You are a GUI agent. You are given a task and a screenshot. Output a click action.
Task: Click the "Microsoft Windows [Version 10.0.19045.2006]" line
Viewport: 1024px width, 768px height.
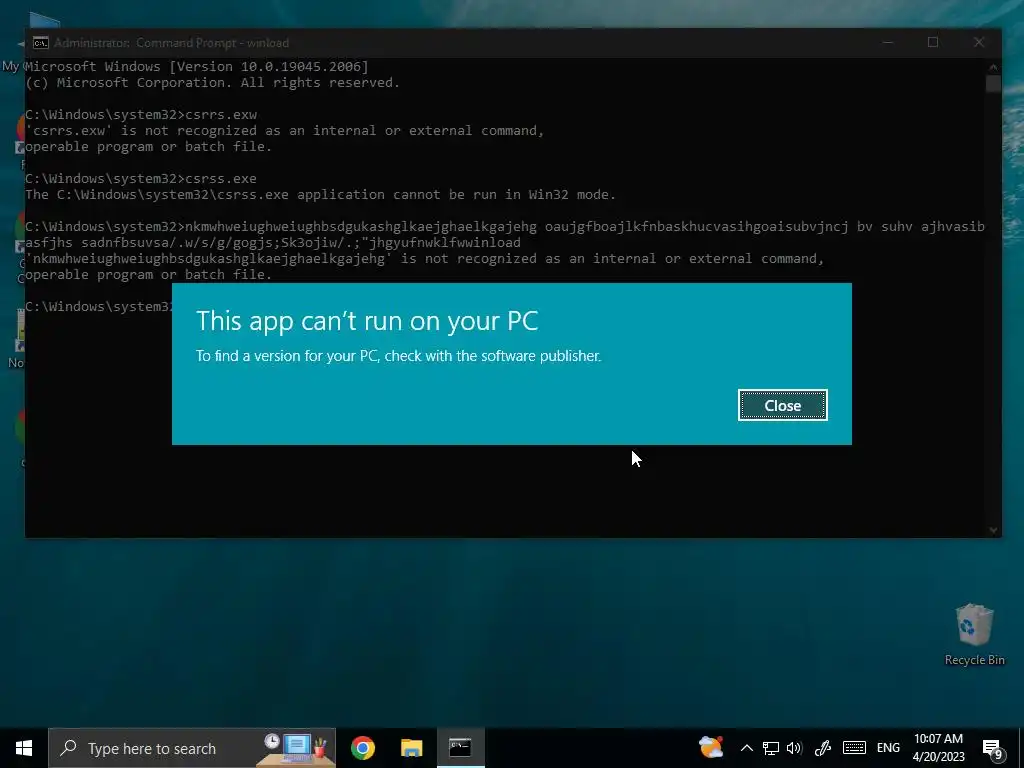coord(197,67)
